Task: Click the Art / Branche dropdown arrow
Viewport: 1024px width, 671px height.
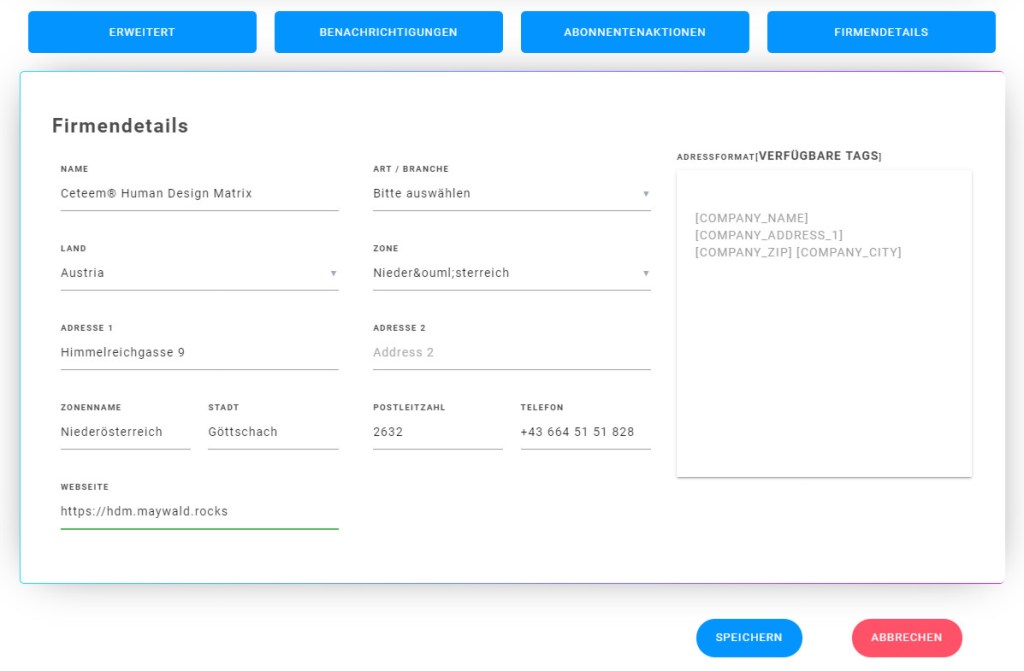Action: pyautogui.click(x=645, y=194)
